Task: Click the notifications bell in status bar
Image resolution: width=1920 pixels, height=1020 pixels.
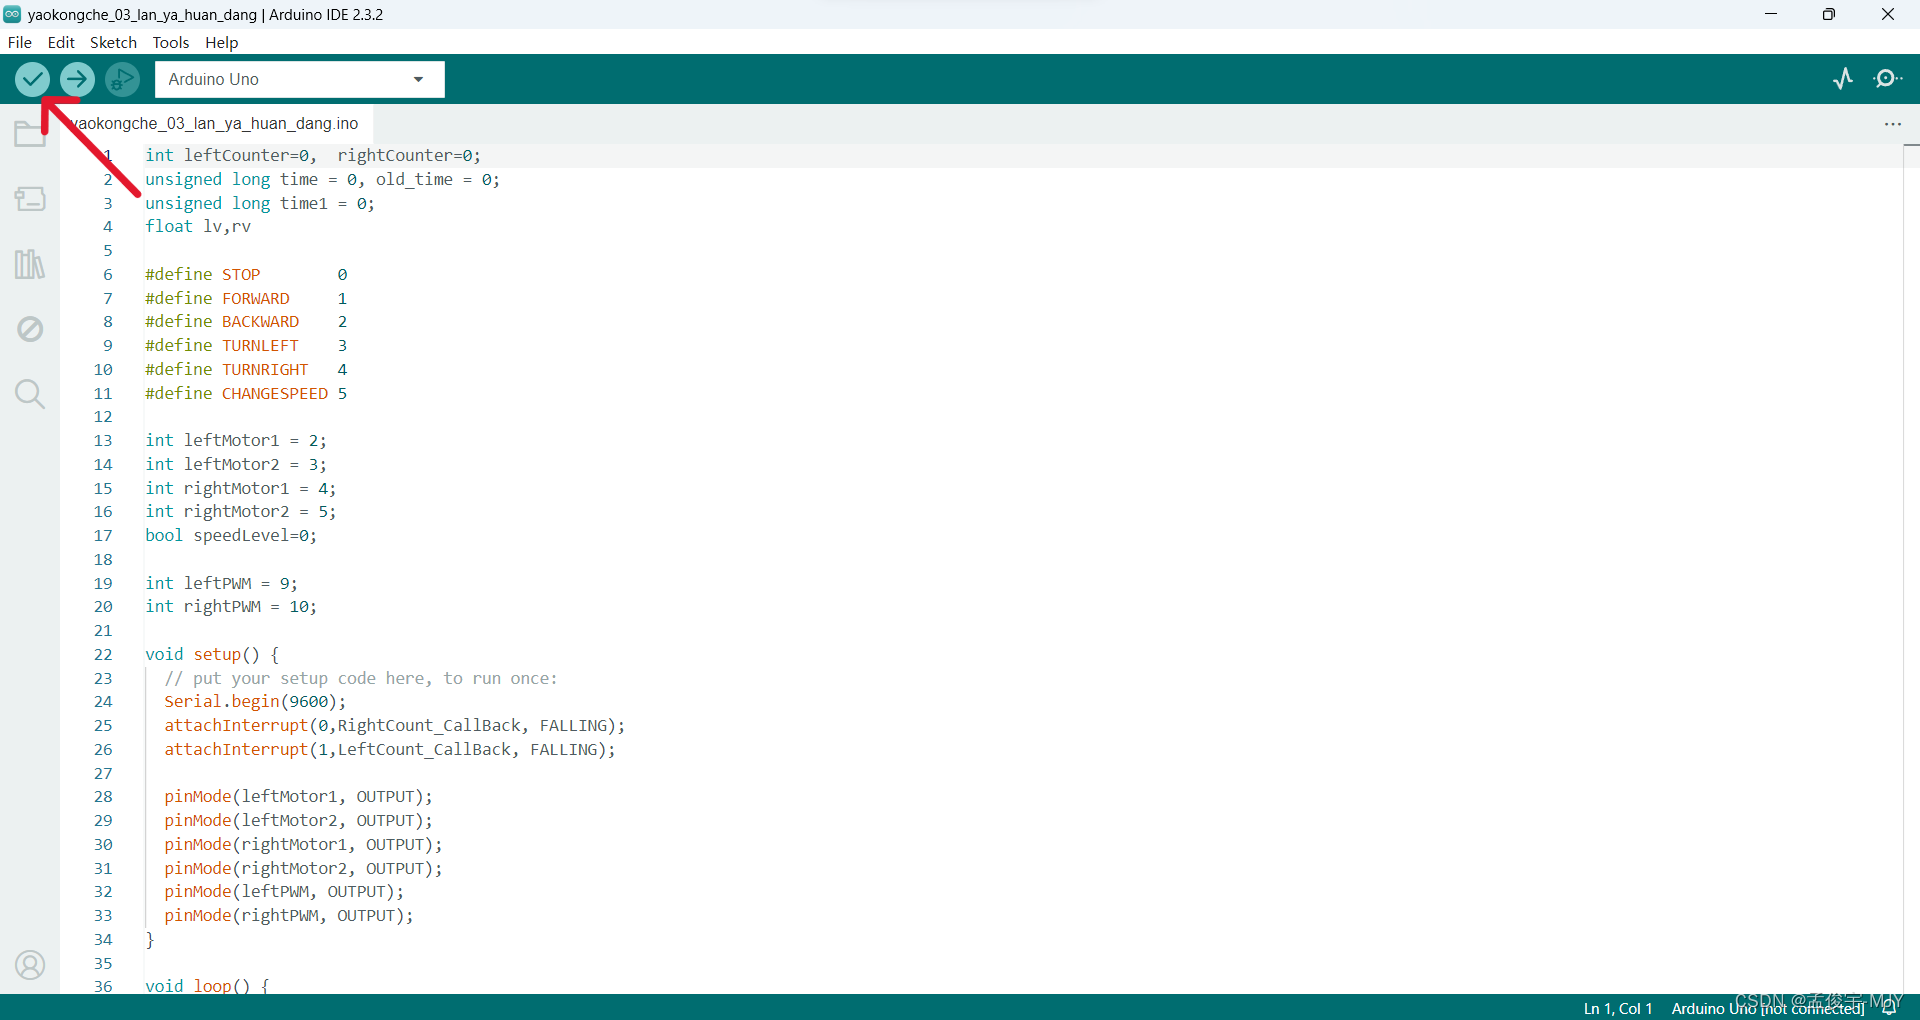Action: (x=1889, y=1008)
